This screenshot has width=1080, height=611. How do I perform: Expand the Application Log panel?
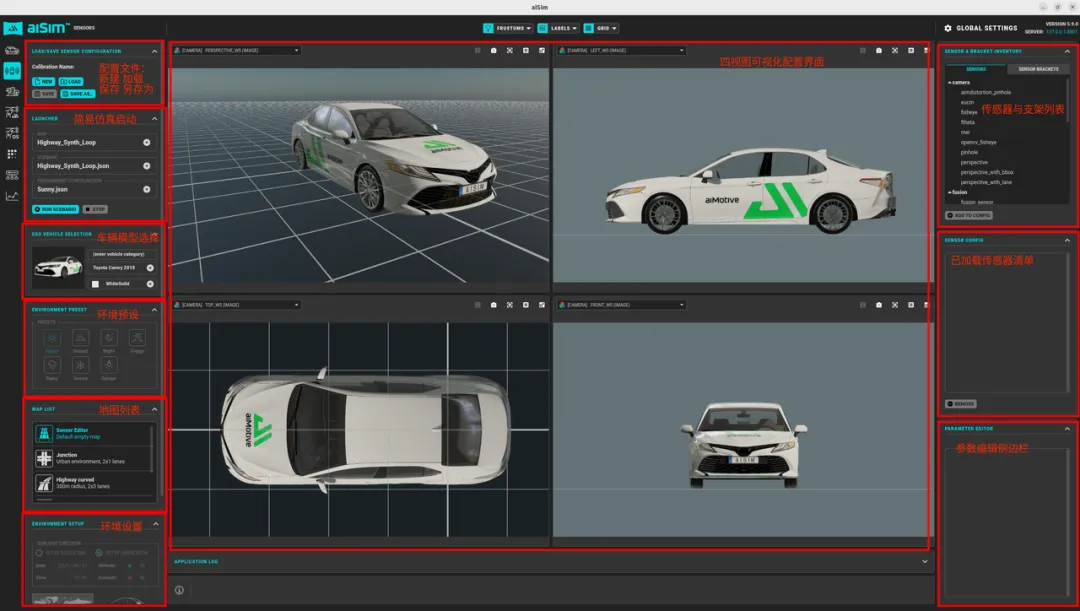[923, 561]
